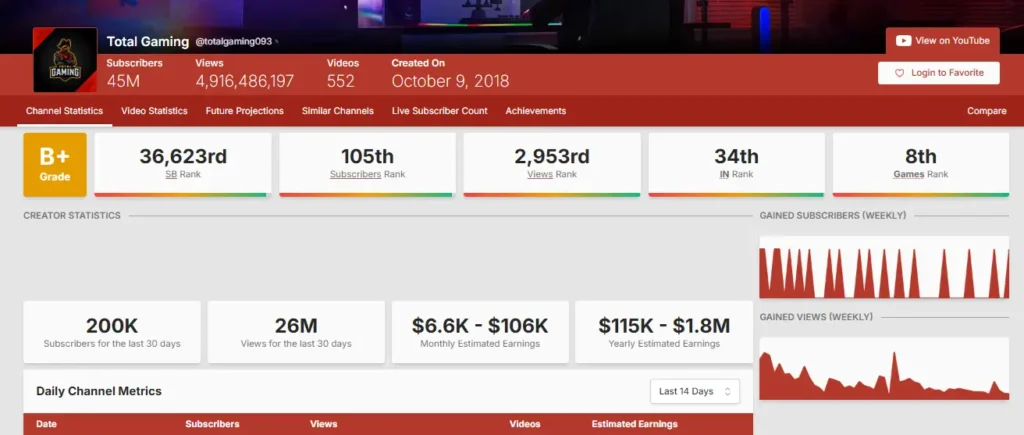Click the 2,953rd rank value

point(552,157)
